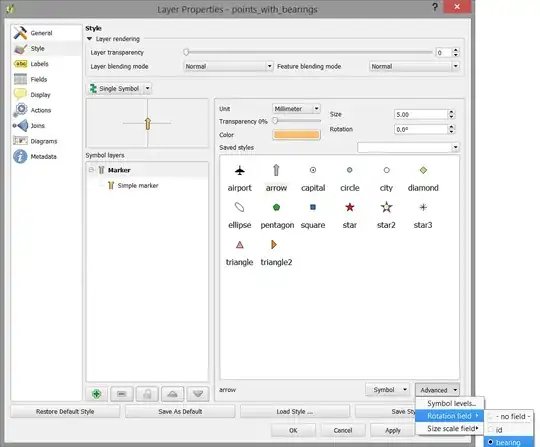This screenshot has height=447, width=540.
Task: Click Restore Default Style button
Action: point(65,412)
